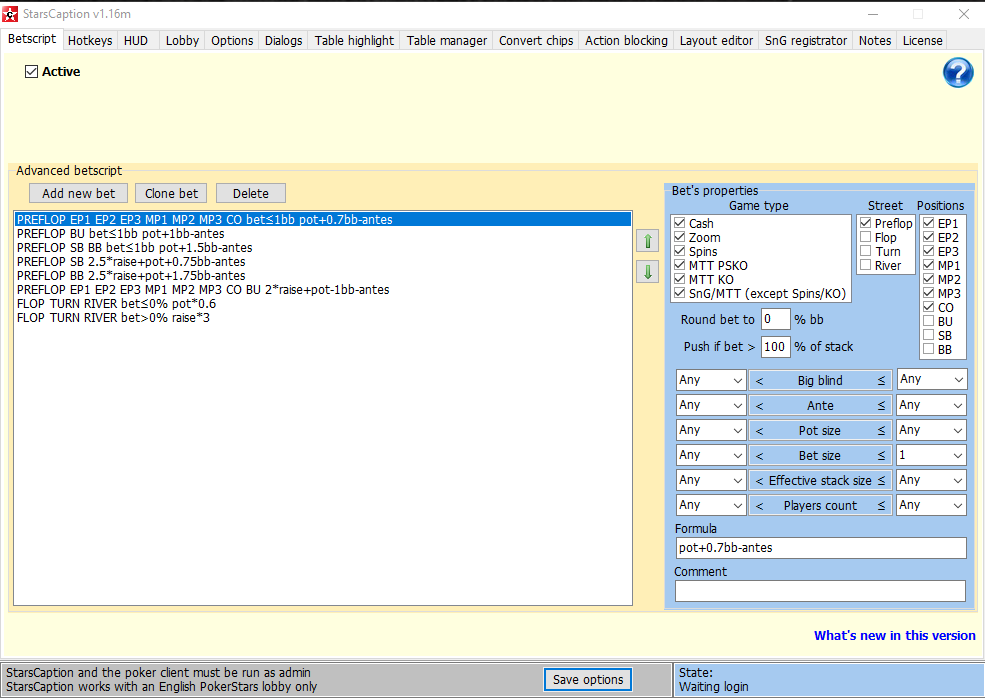This screenshot has height=698, width=985.
Task: Click the Save options button
Action: [588, 679]
